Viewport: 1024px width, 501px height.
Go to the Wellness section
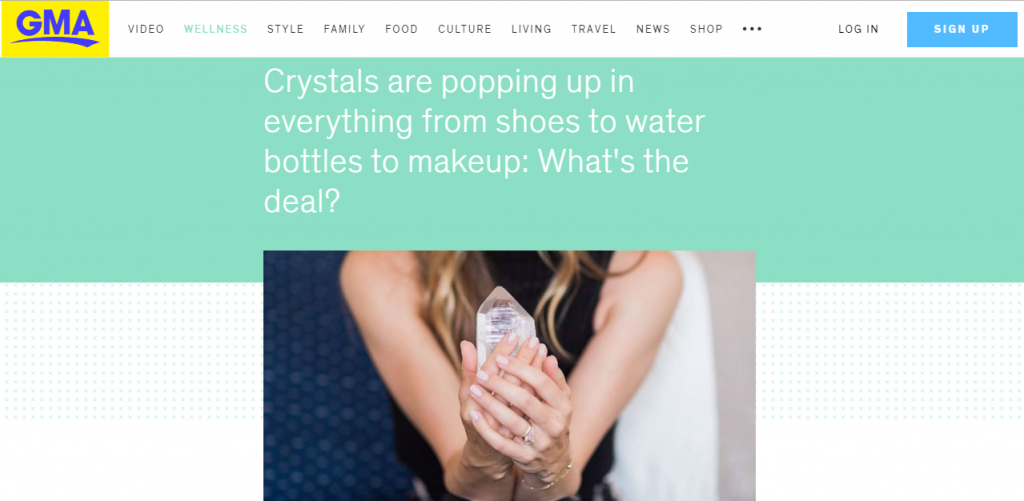tap(216, 29)
